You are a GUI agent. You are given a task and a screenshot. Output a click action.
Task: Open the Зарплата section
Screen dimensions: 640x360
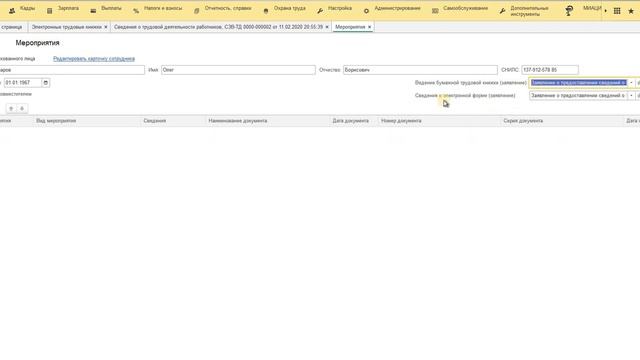point(68,8)
